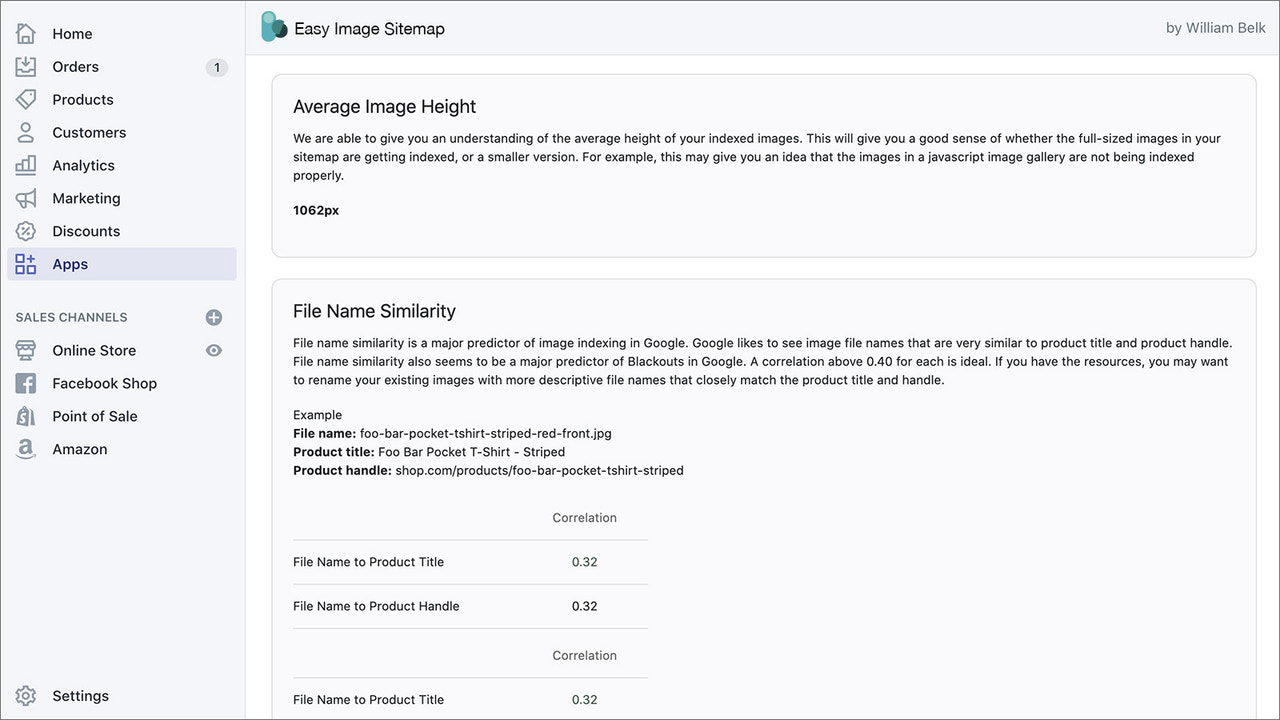Click the Online Store truck icon

[25, 350]
